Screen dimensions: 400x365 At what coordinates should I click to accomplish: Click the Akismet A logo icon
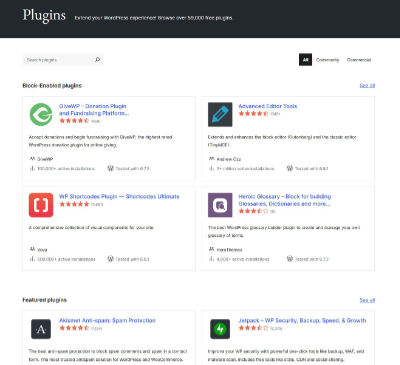[x=41, y=329]
